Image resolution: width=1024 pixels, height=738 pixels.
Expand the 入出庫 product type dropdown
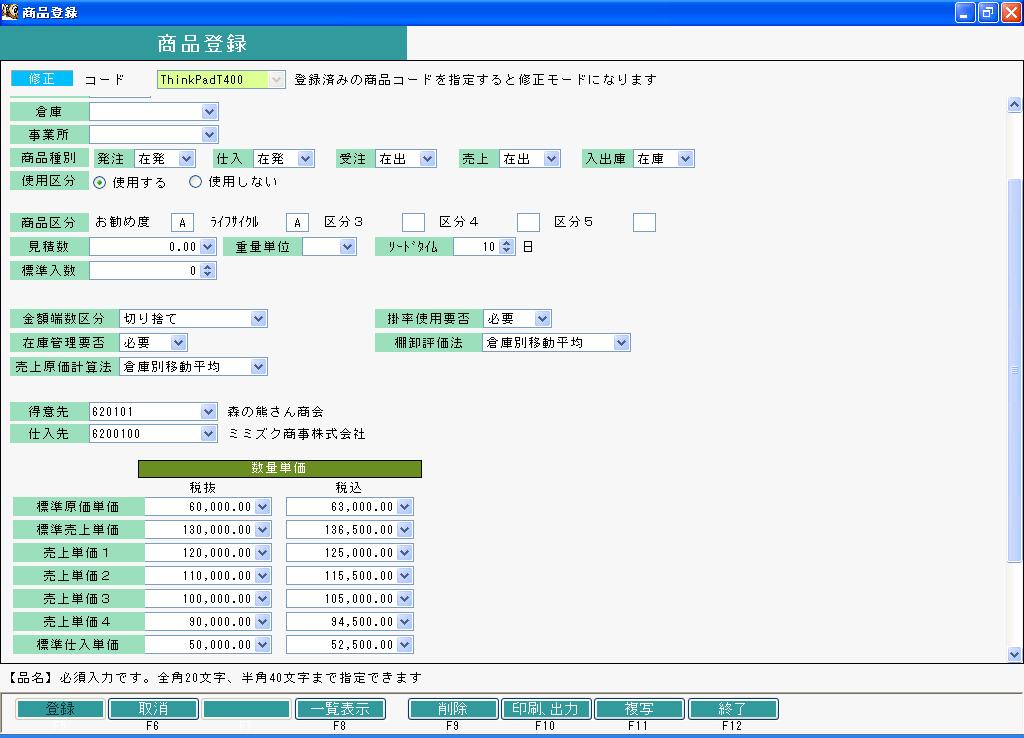[x=685, y=159]
